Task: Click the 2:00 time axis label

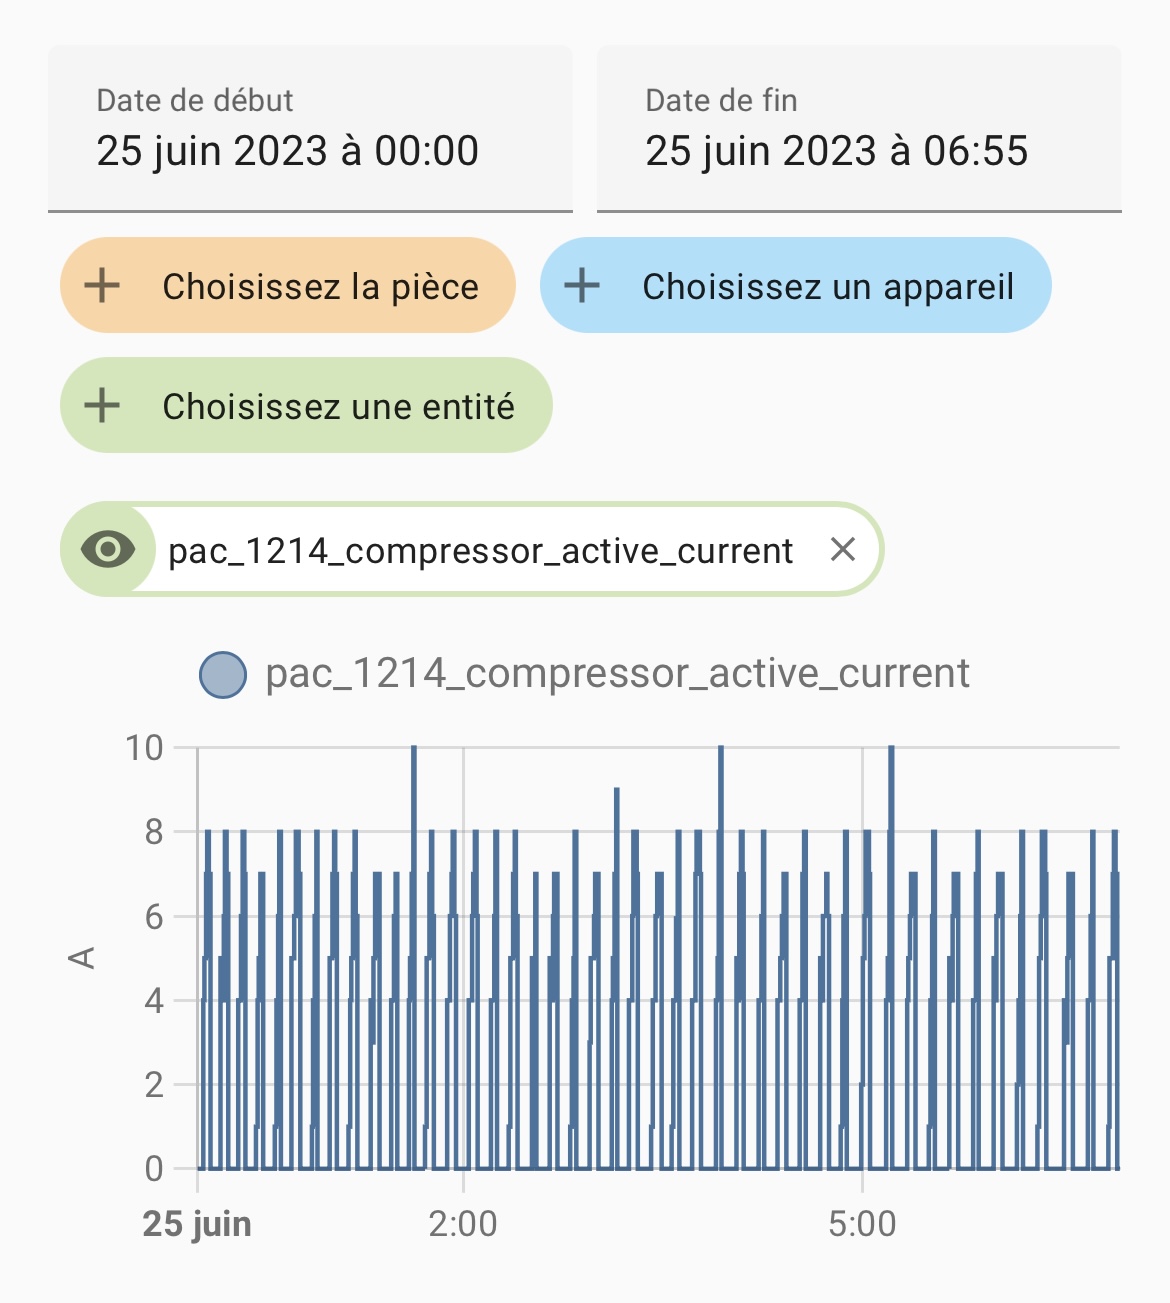Action: coord(463,1223)
